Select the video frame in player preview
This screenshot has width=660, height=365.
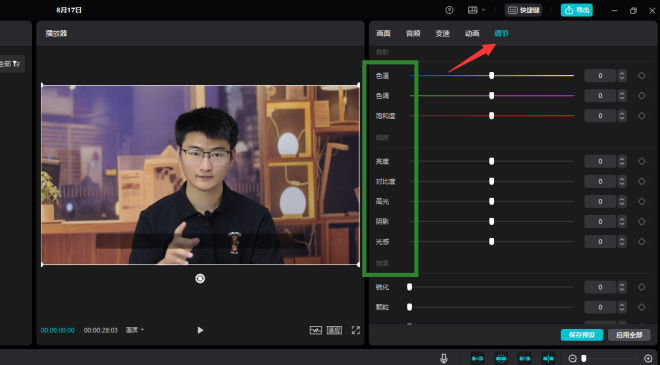[x=200, y=175]
